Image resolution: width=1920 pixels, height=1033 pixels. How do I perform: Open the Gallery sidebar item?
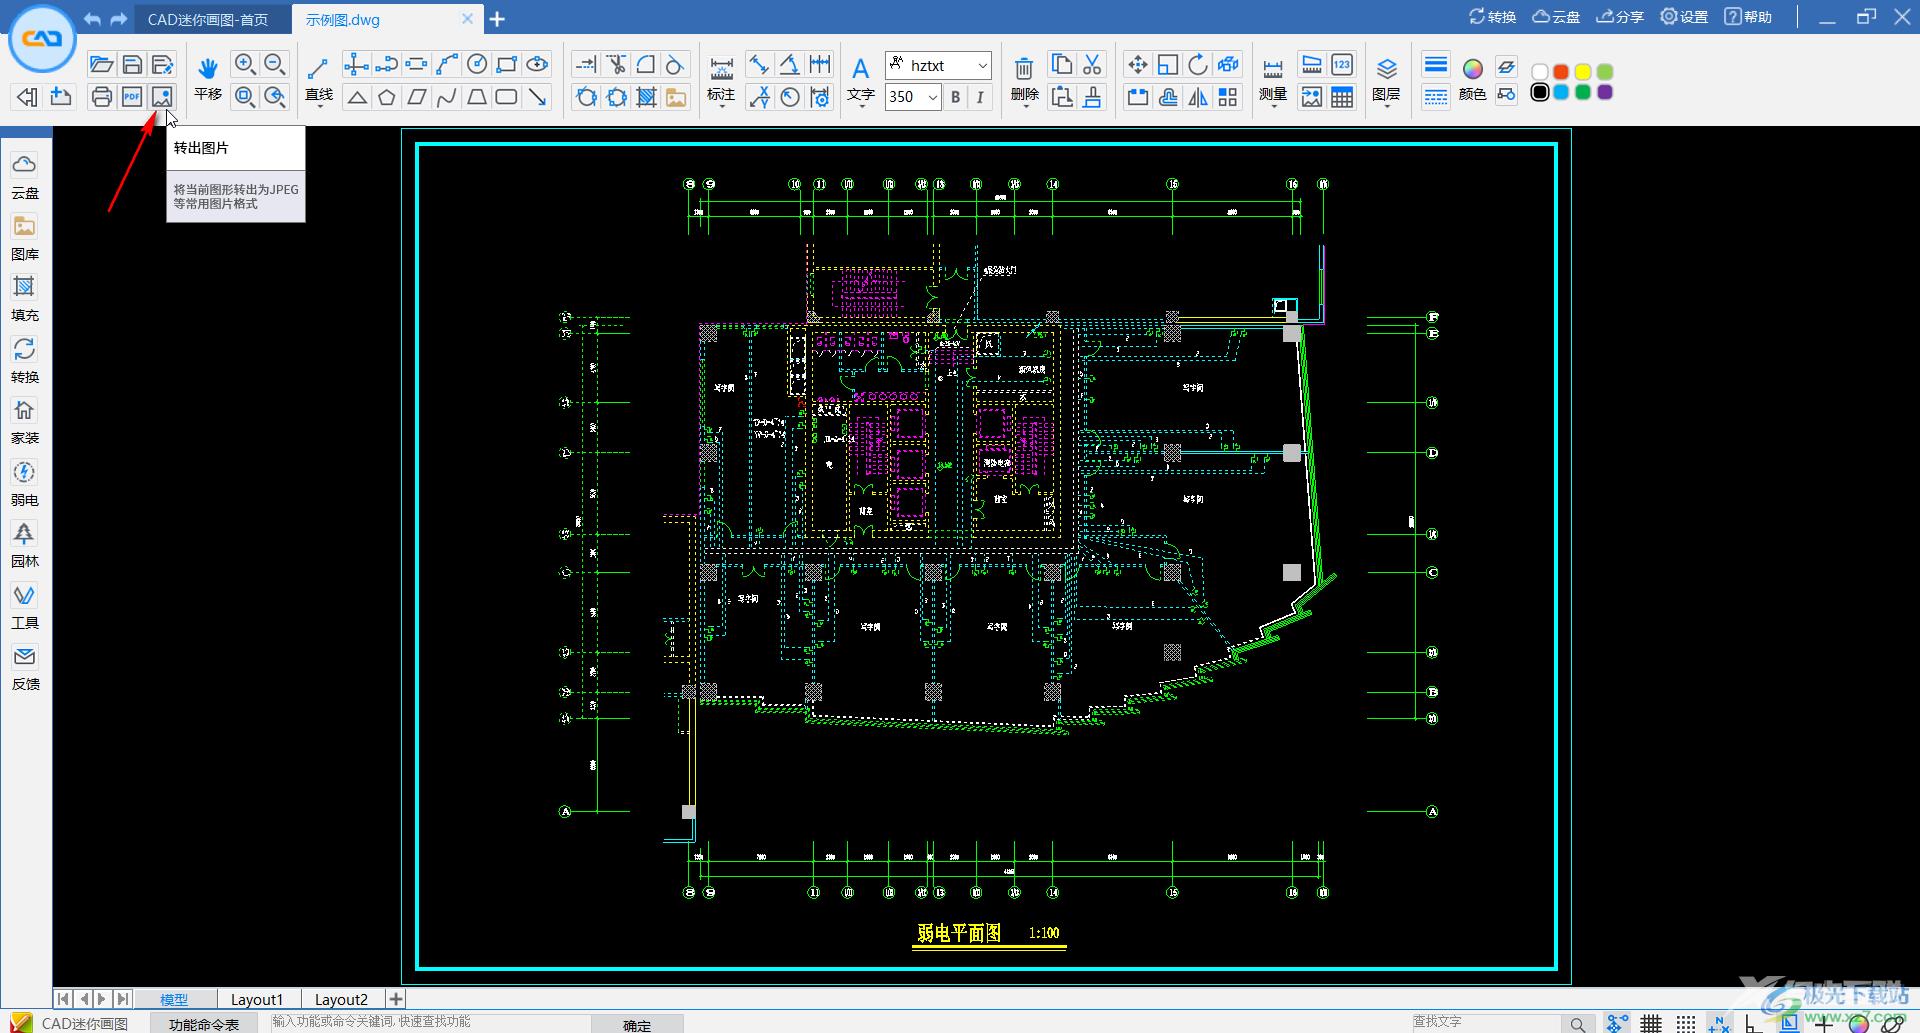(25, 238)
